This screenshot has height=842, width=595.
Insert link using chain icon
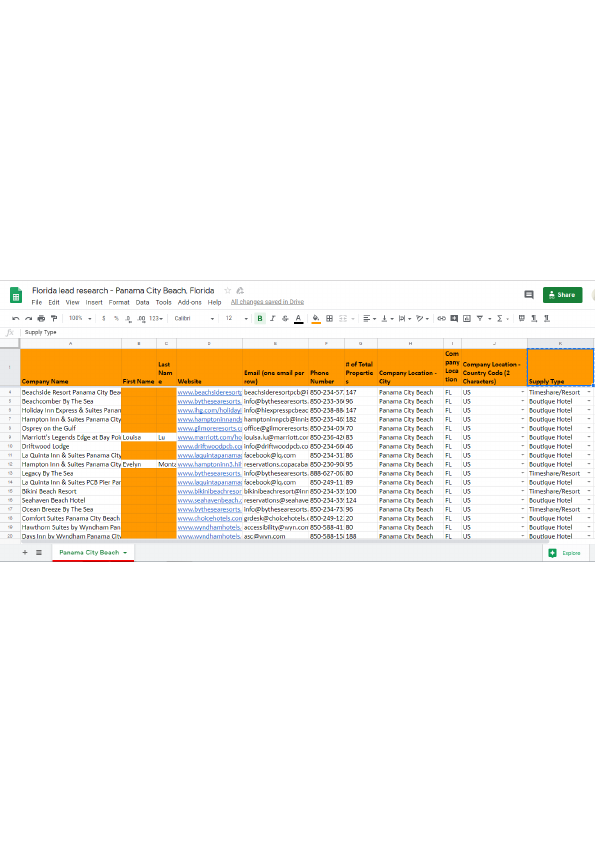point(441,318)
